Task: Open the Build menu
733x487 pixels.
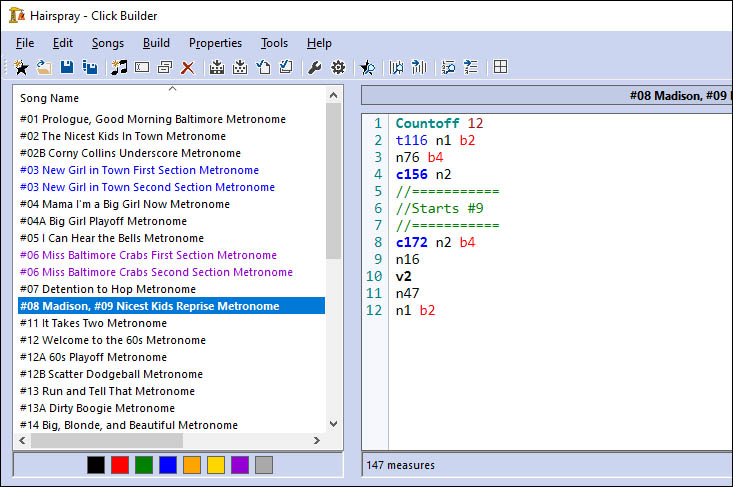Action: [156, 43]
